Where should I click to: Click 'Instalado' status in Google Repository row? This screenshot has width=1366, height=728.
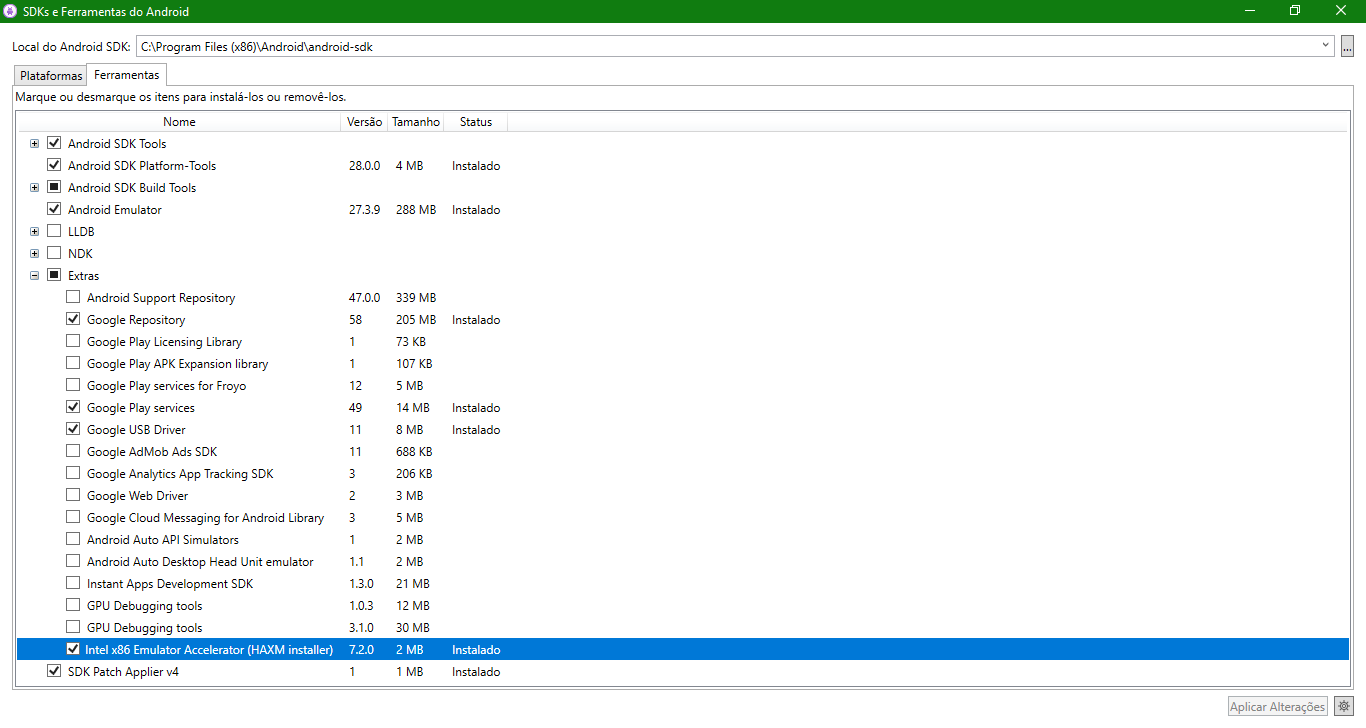(476, 320)
